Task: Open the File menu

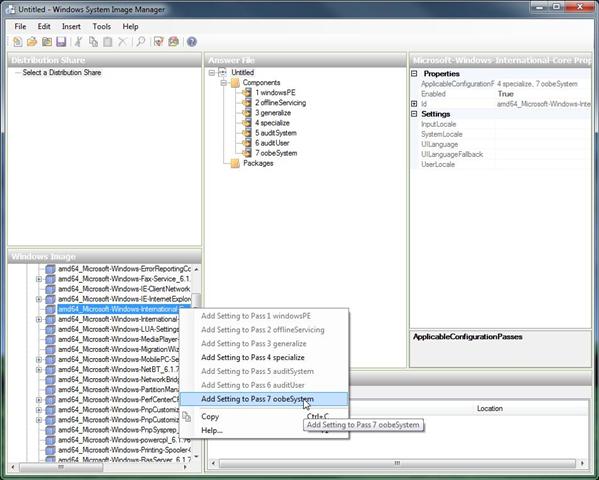Action: click(20, 26)
